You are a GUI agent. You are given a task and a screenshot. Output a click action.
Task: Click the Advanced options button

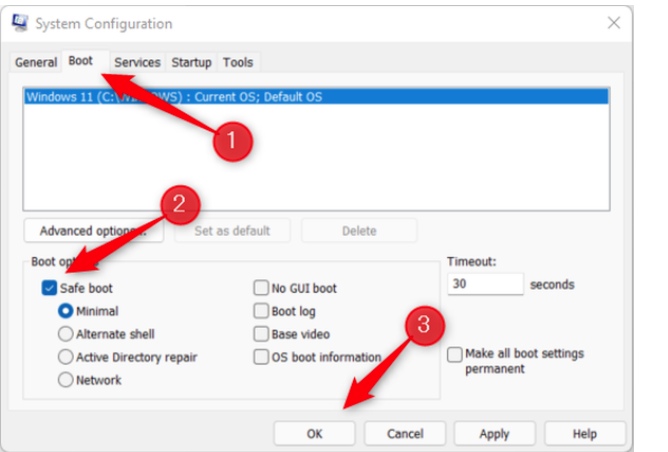(93, 231)
